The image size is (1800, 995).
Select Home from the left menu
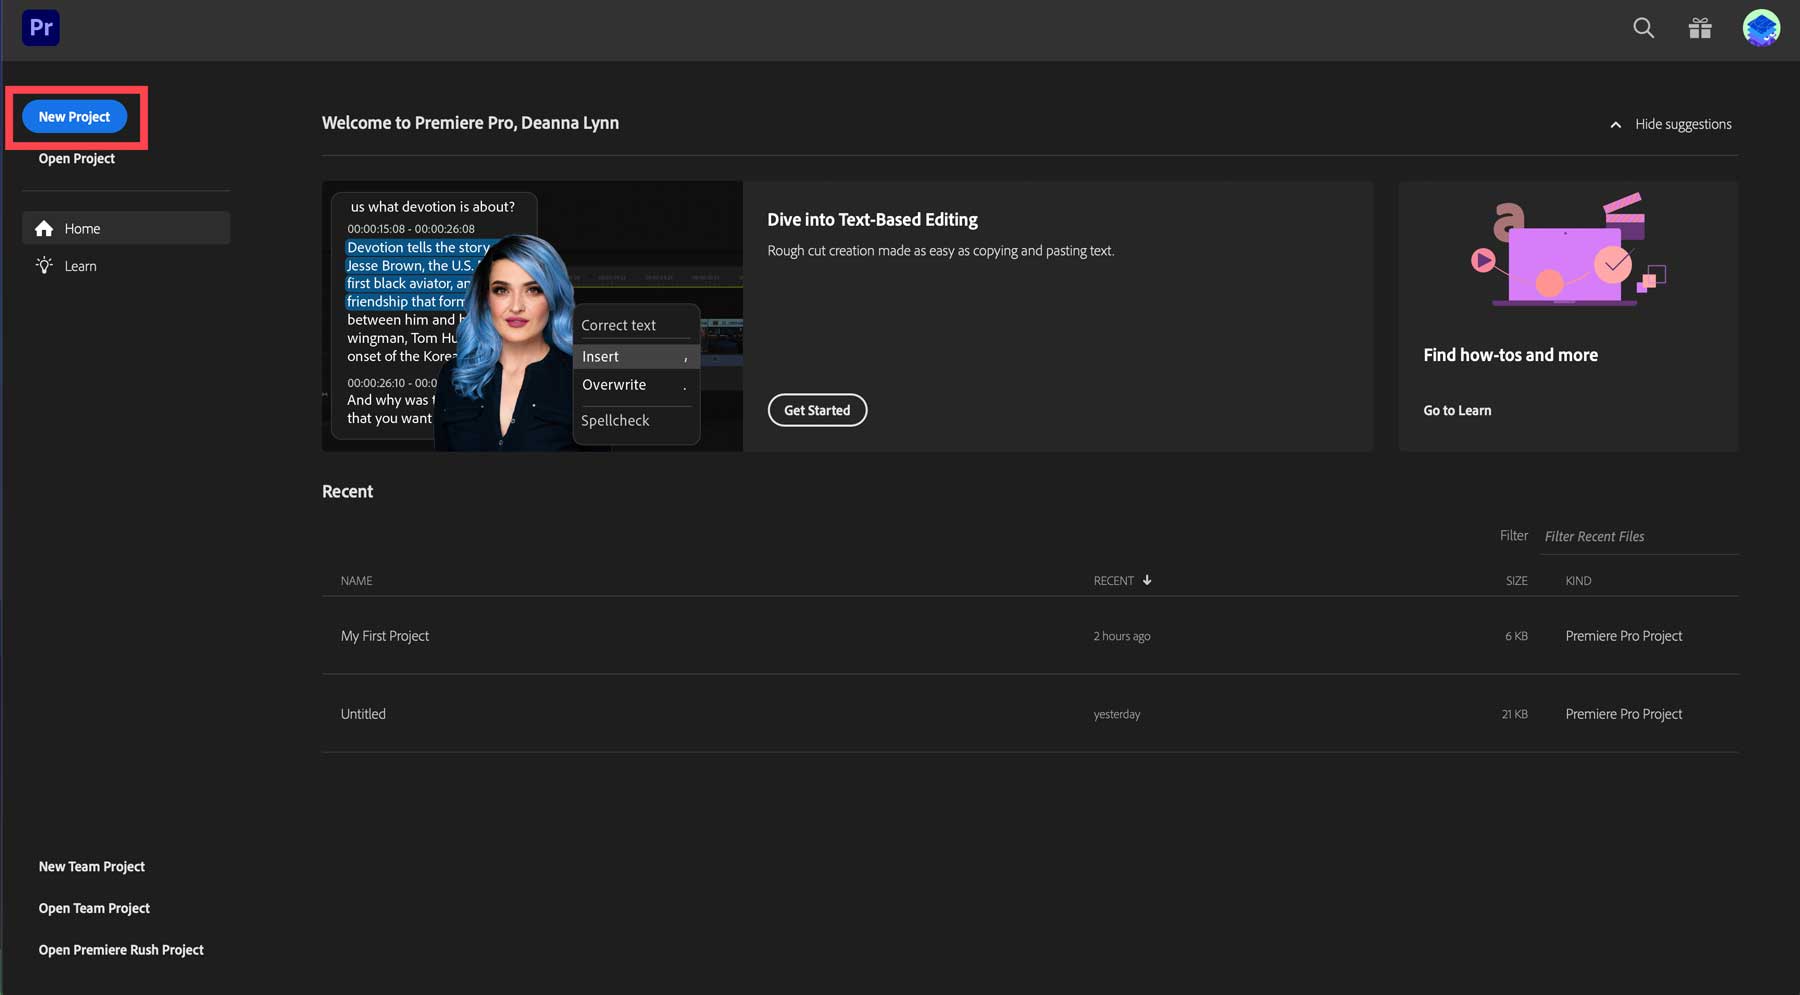pyautogui.click(x=82, y=228)
